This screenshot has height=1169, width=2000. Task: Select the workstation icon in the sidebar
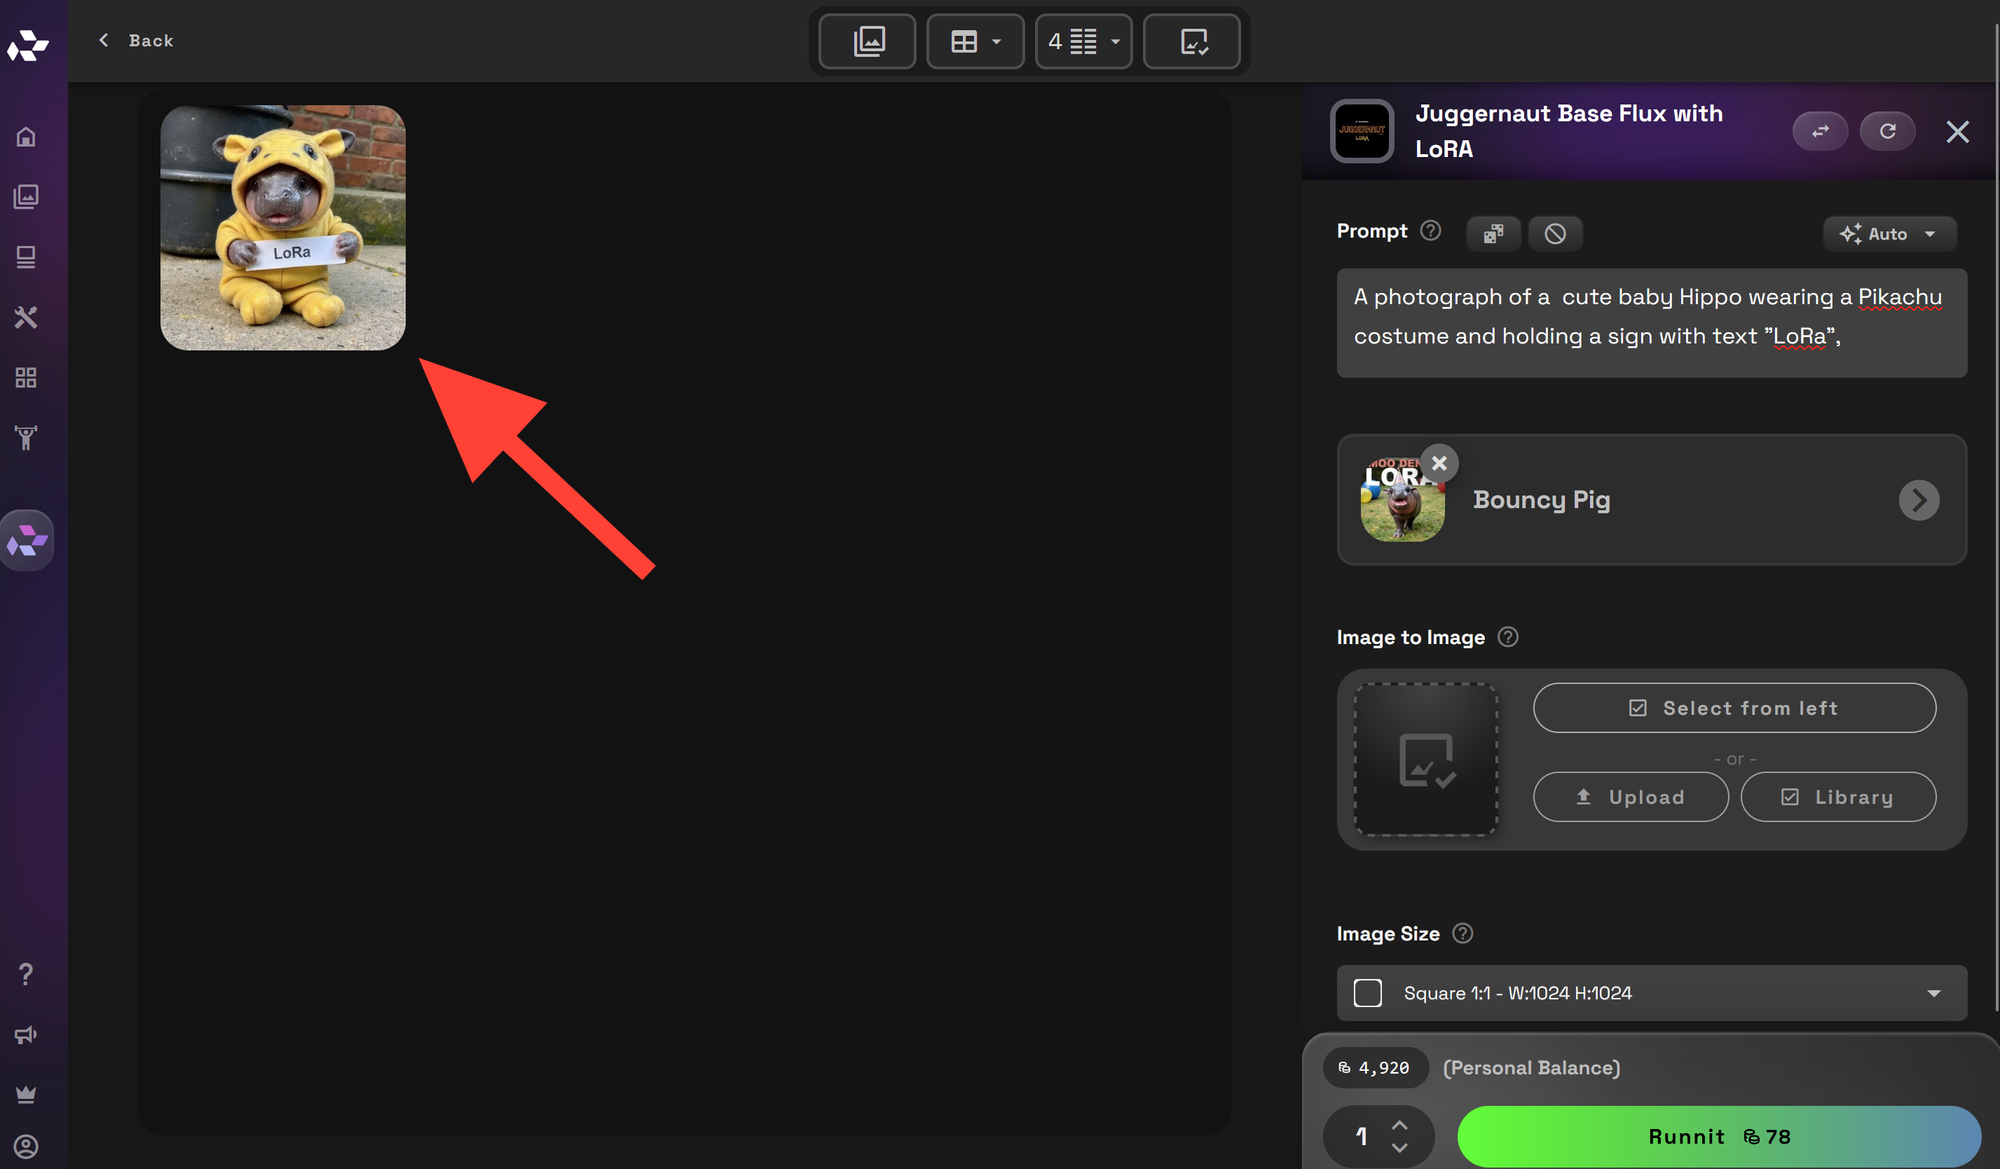pos(25,257)
